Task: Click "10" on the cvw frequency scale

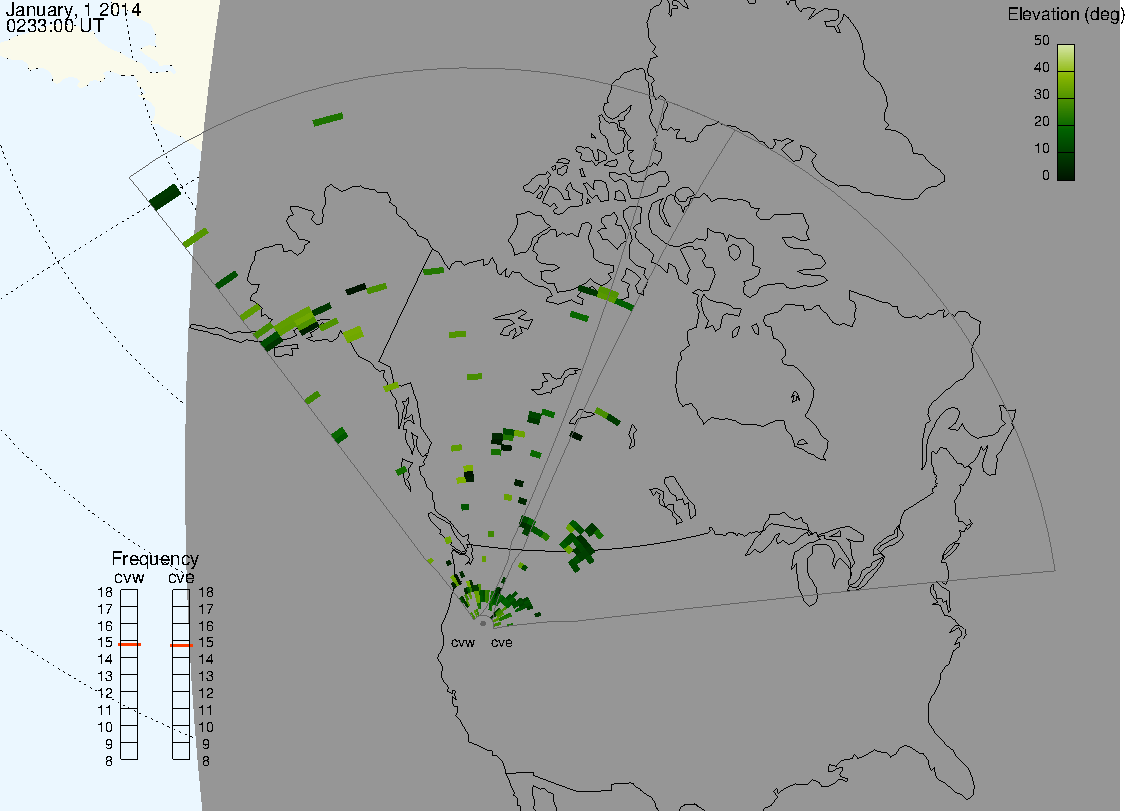Action: pos(105,727)
